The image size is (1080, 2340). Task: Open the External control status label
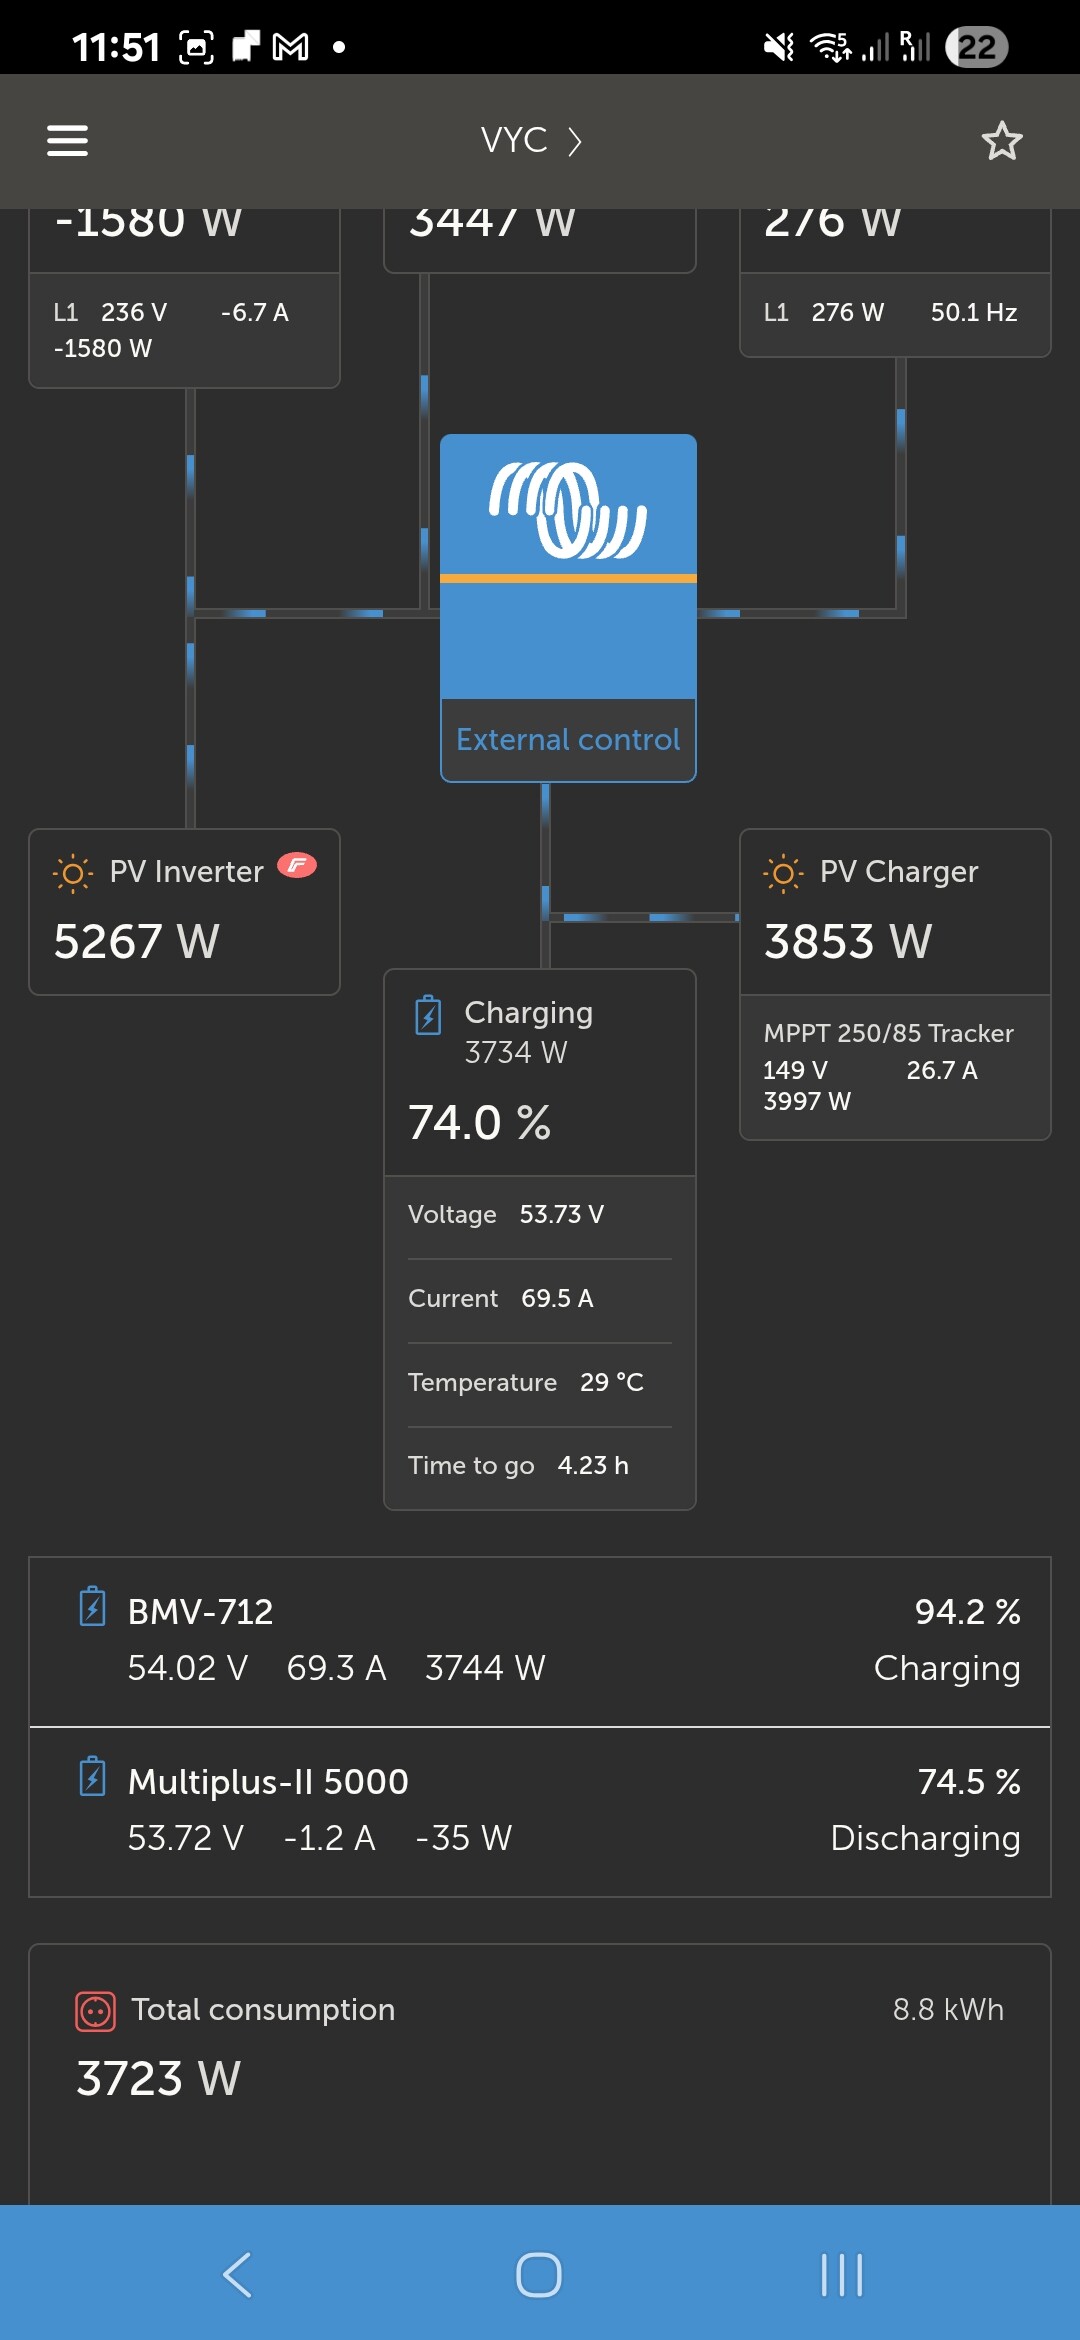click(568, 740)
